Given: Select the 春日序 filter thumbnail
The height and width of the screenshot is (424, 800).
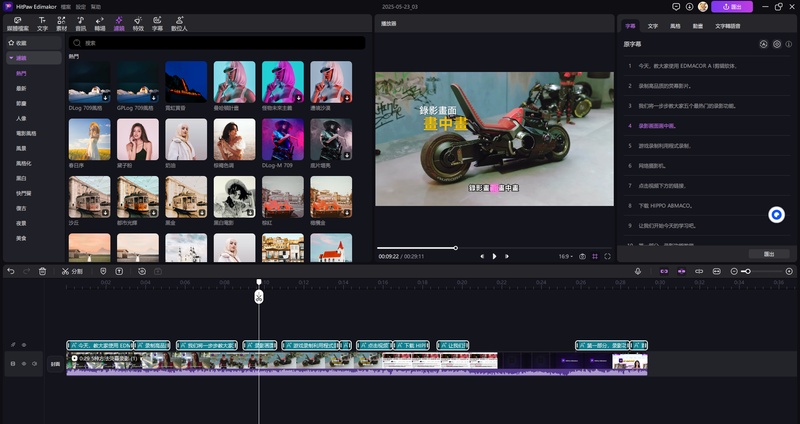Looking at the screenshot, I should (89, 139).
